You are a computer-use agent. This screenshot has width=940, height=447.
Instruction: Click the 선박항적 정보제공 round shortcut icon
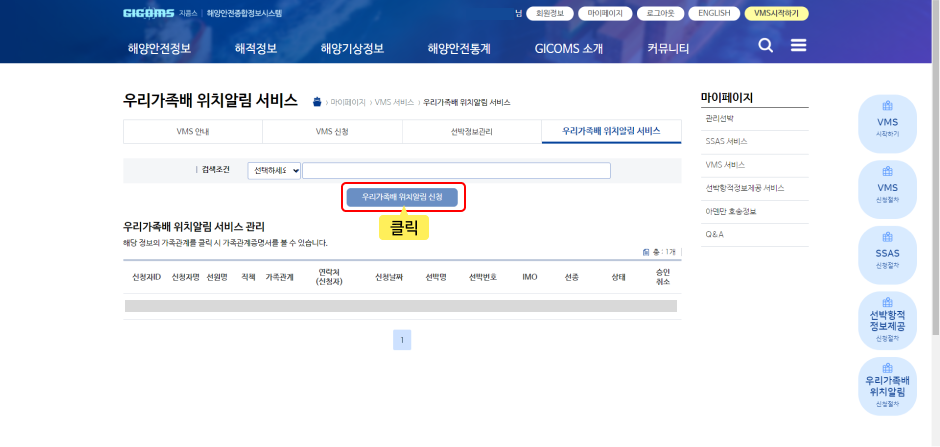(x=887, y=321)
